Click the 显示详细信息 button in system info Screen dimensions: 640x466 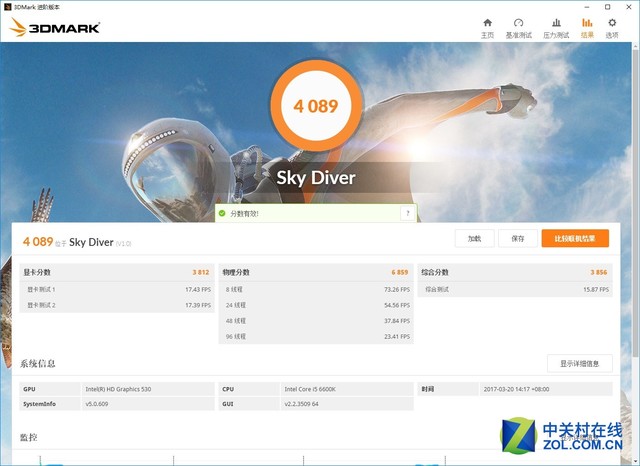(x=580, y=364)
